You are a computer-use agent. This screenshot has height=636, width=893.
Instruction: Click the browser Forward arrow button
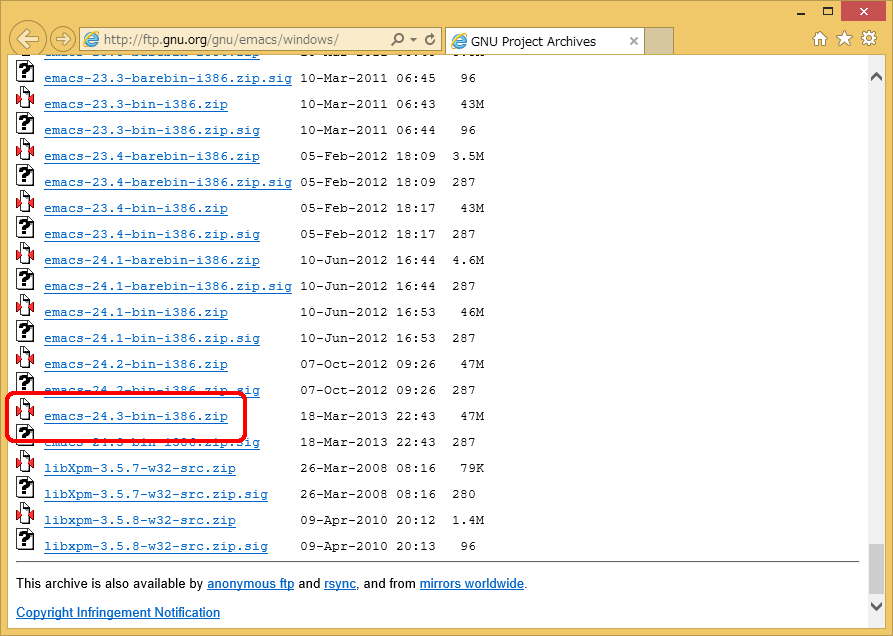click(63, 39)
